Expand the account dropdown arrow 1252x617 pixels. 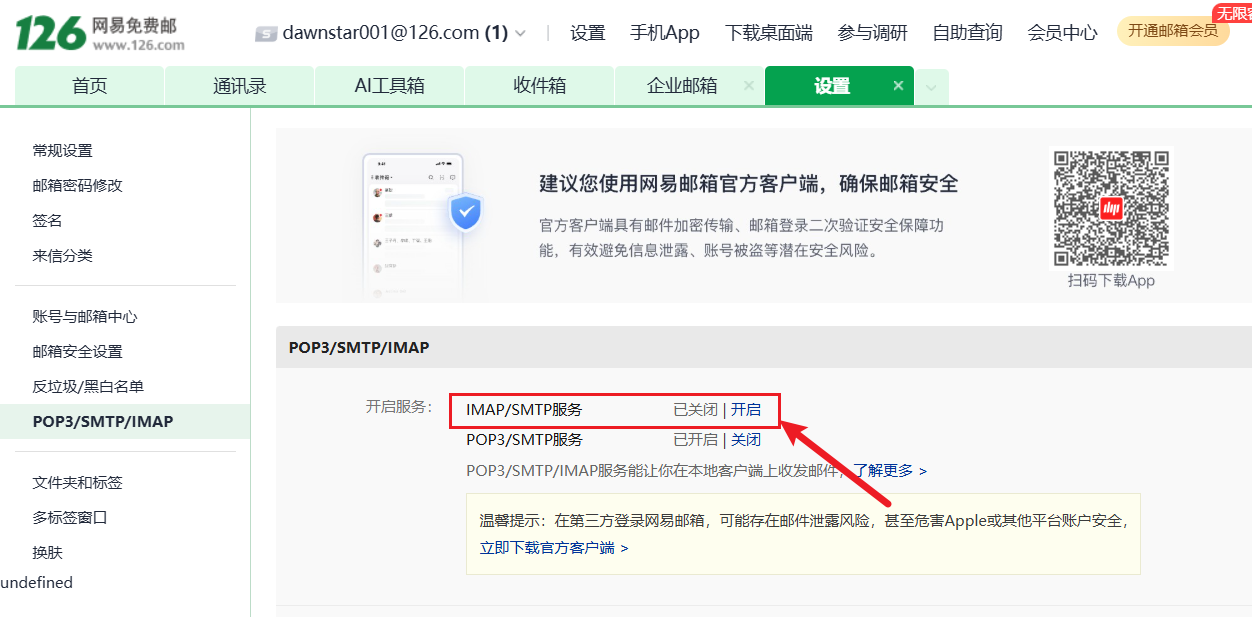[520, 33]
